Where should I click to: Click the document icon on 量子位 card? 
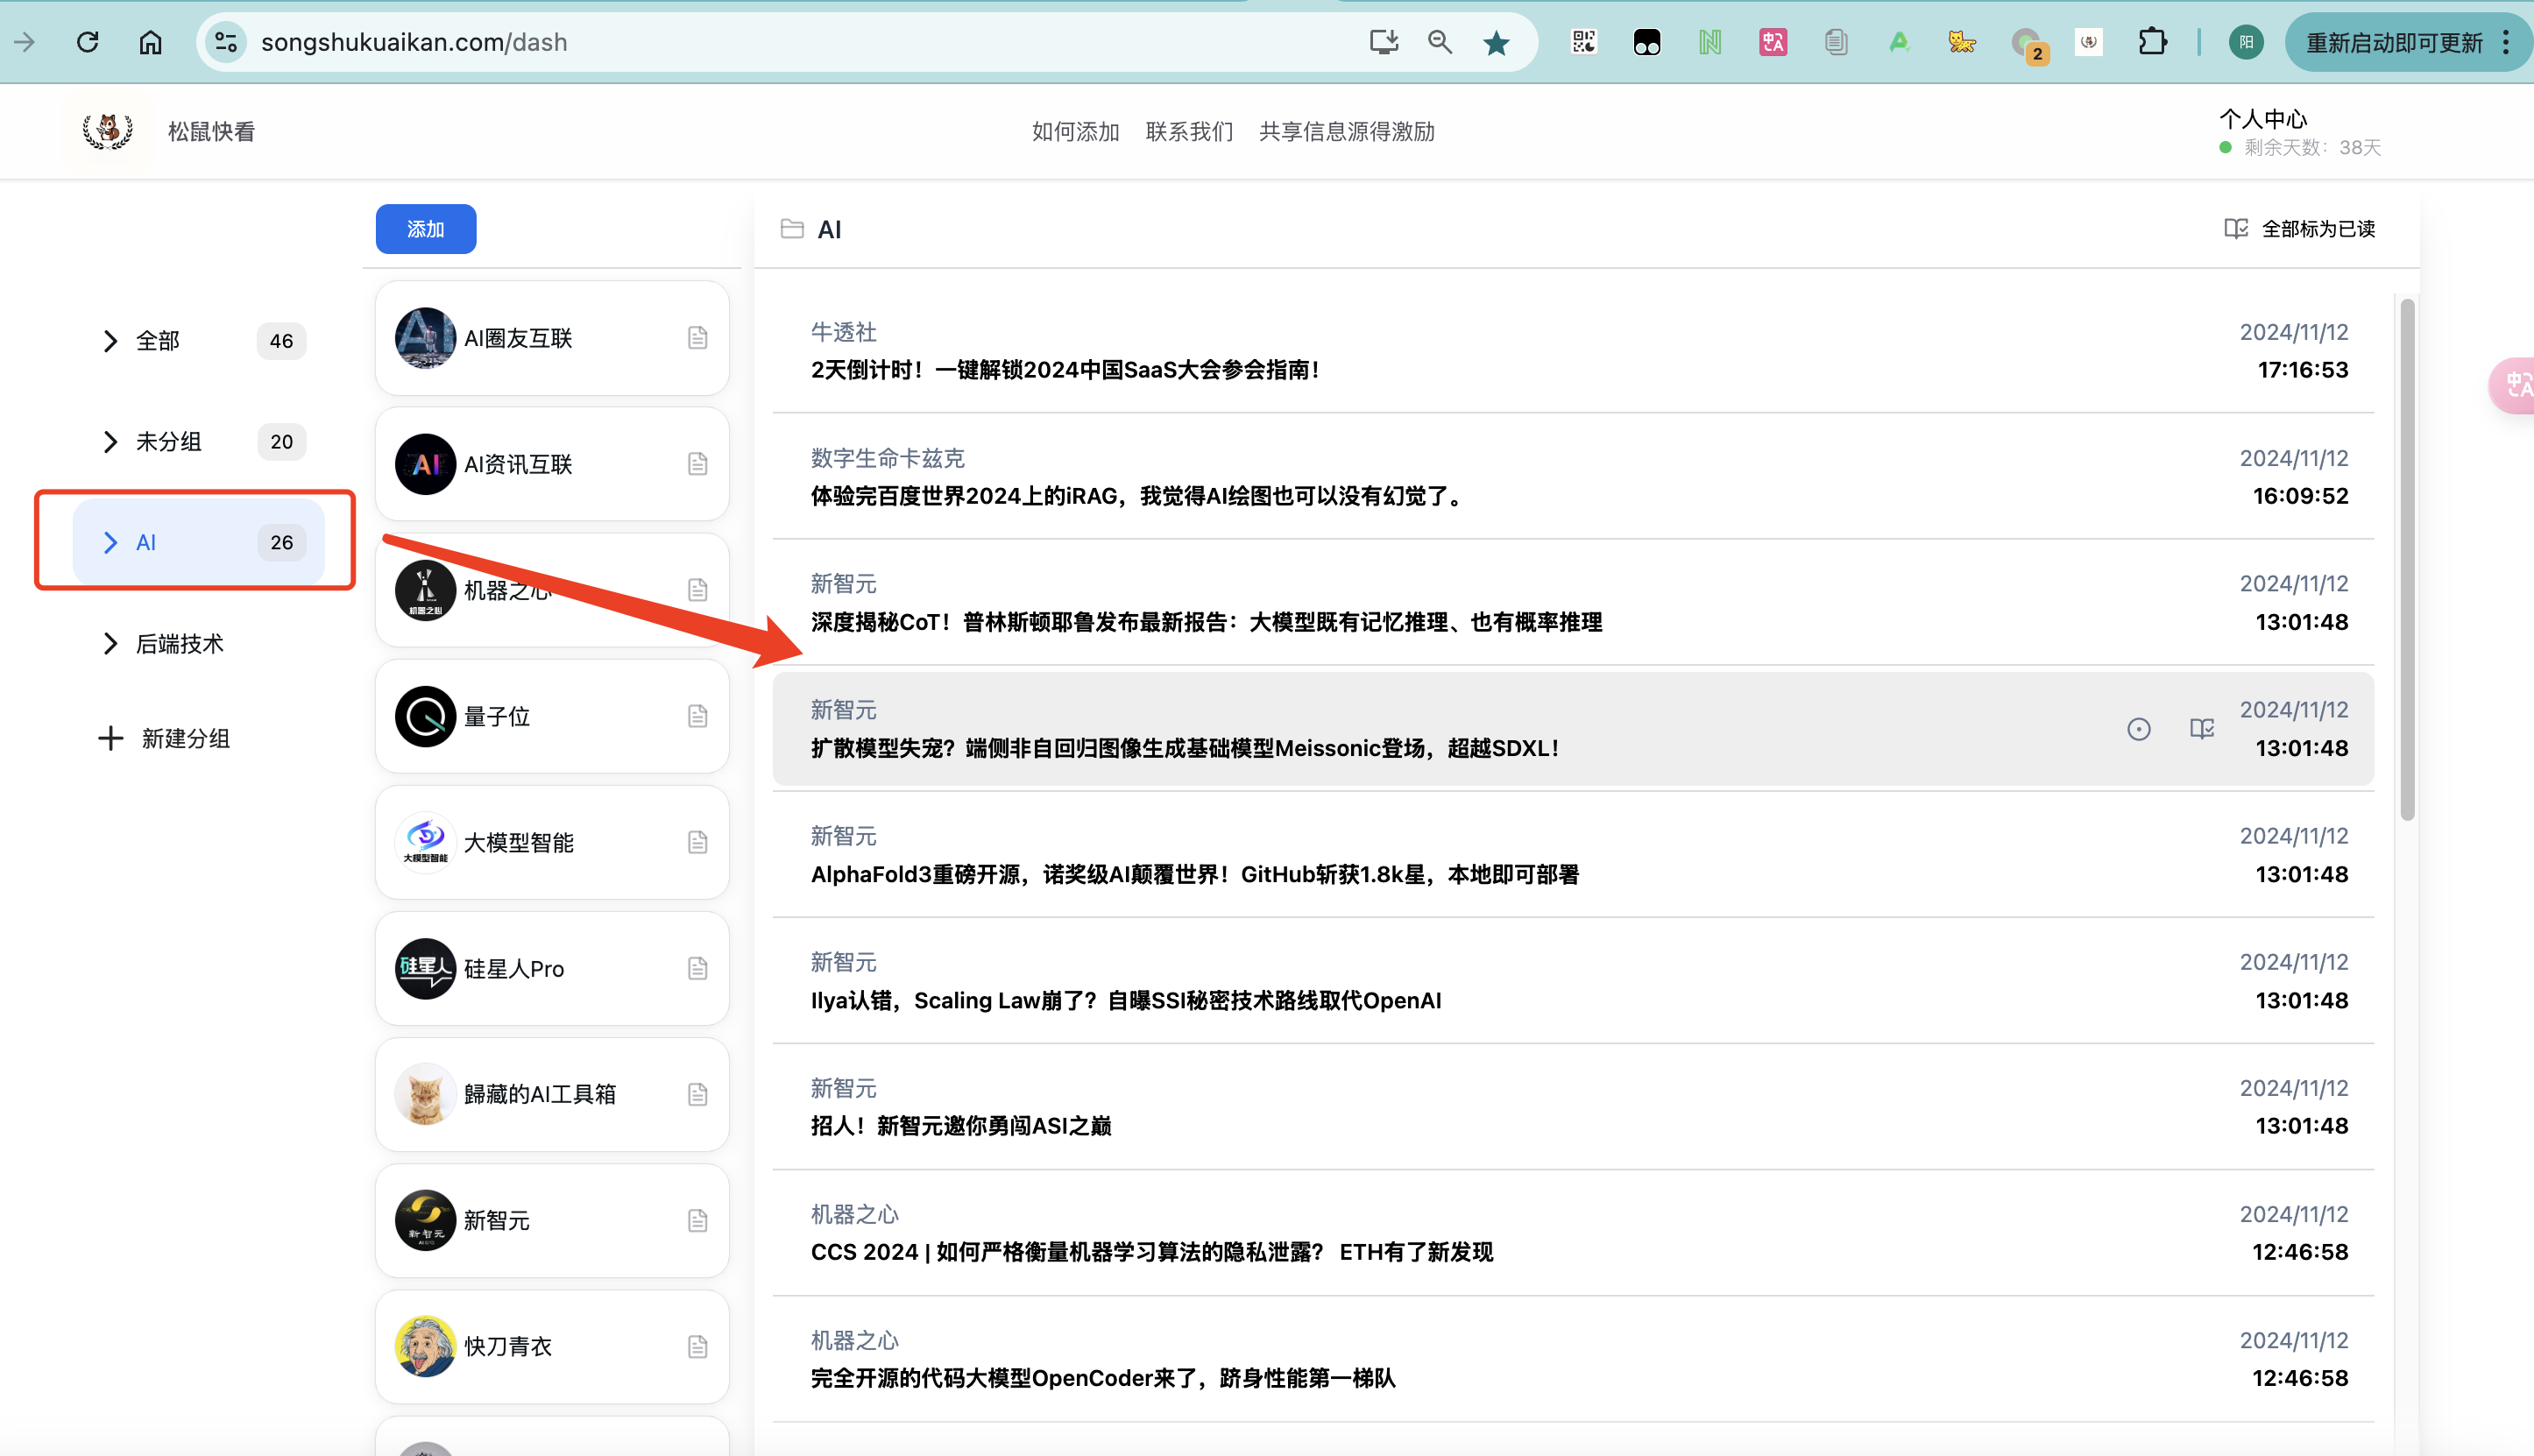click(697, 716)
